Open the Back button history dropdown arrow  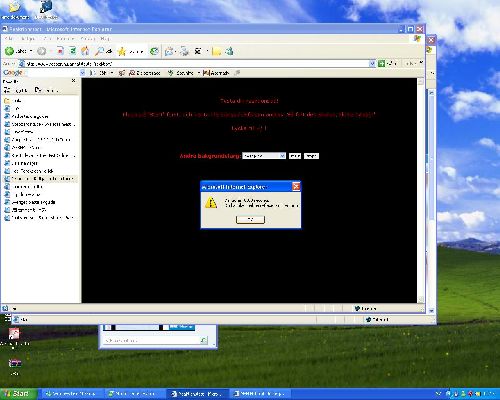(x=31, y=51)
